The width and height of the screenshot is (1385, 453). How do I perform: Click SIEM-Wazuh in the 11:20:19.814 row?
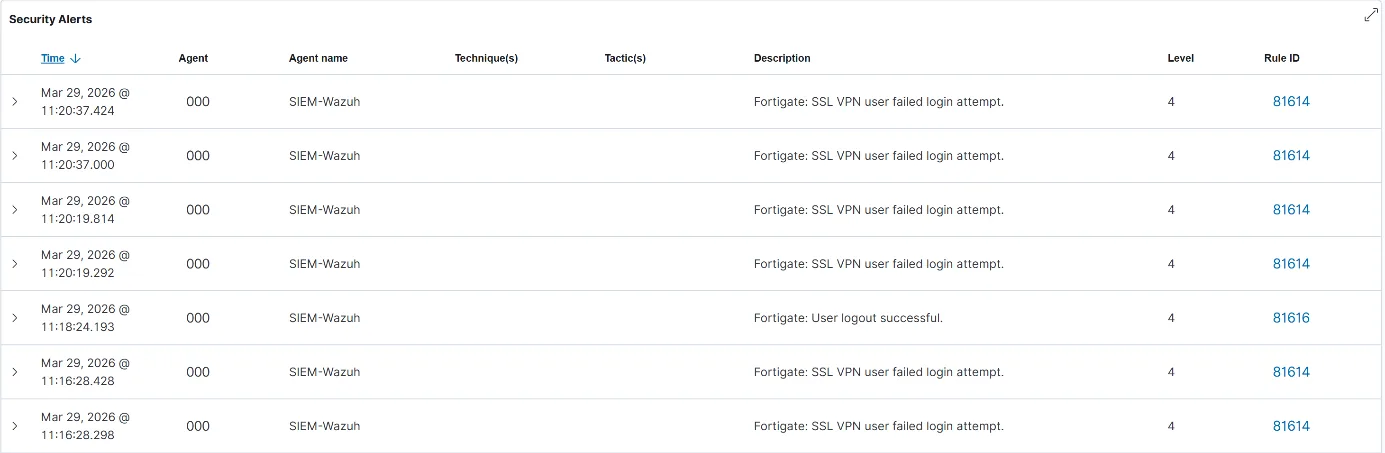(324, 210)
